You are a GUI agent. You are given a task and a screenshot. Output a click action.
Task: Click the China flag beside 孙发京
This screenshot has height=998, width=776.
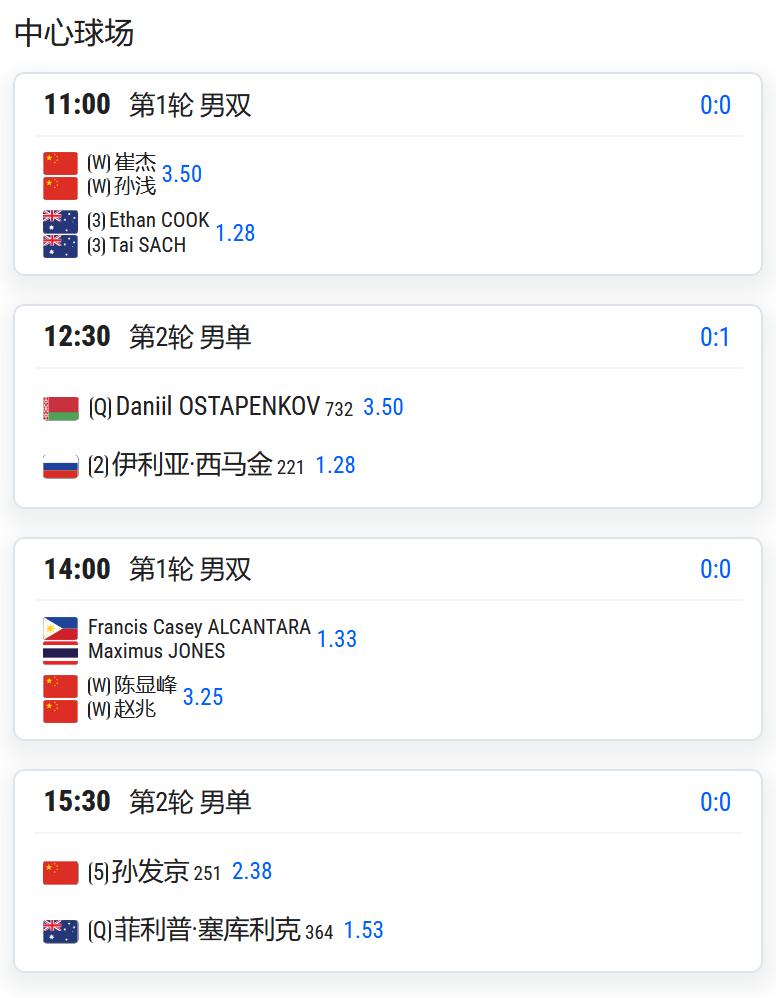(60, 873)
